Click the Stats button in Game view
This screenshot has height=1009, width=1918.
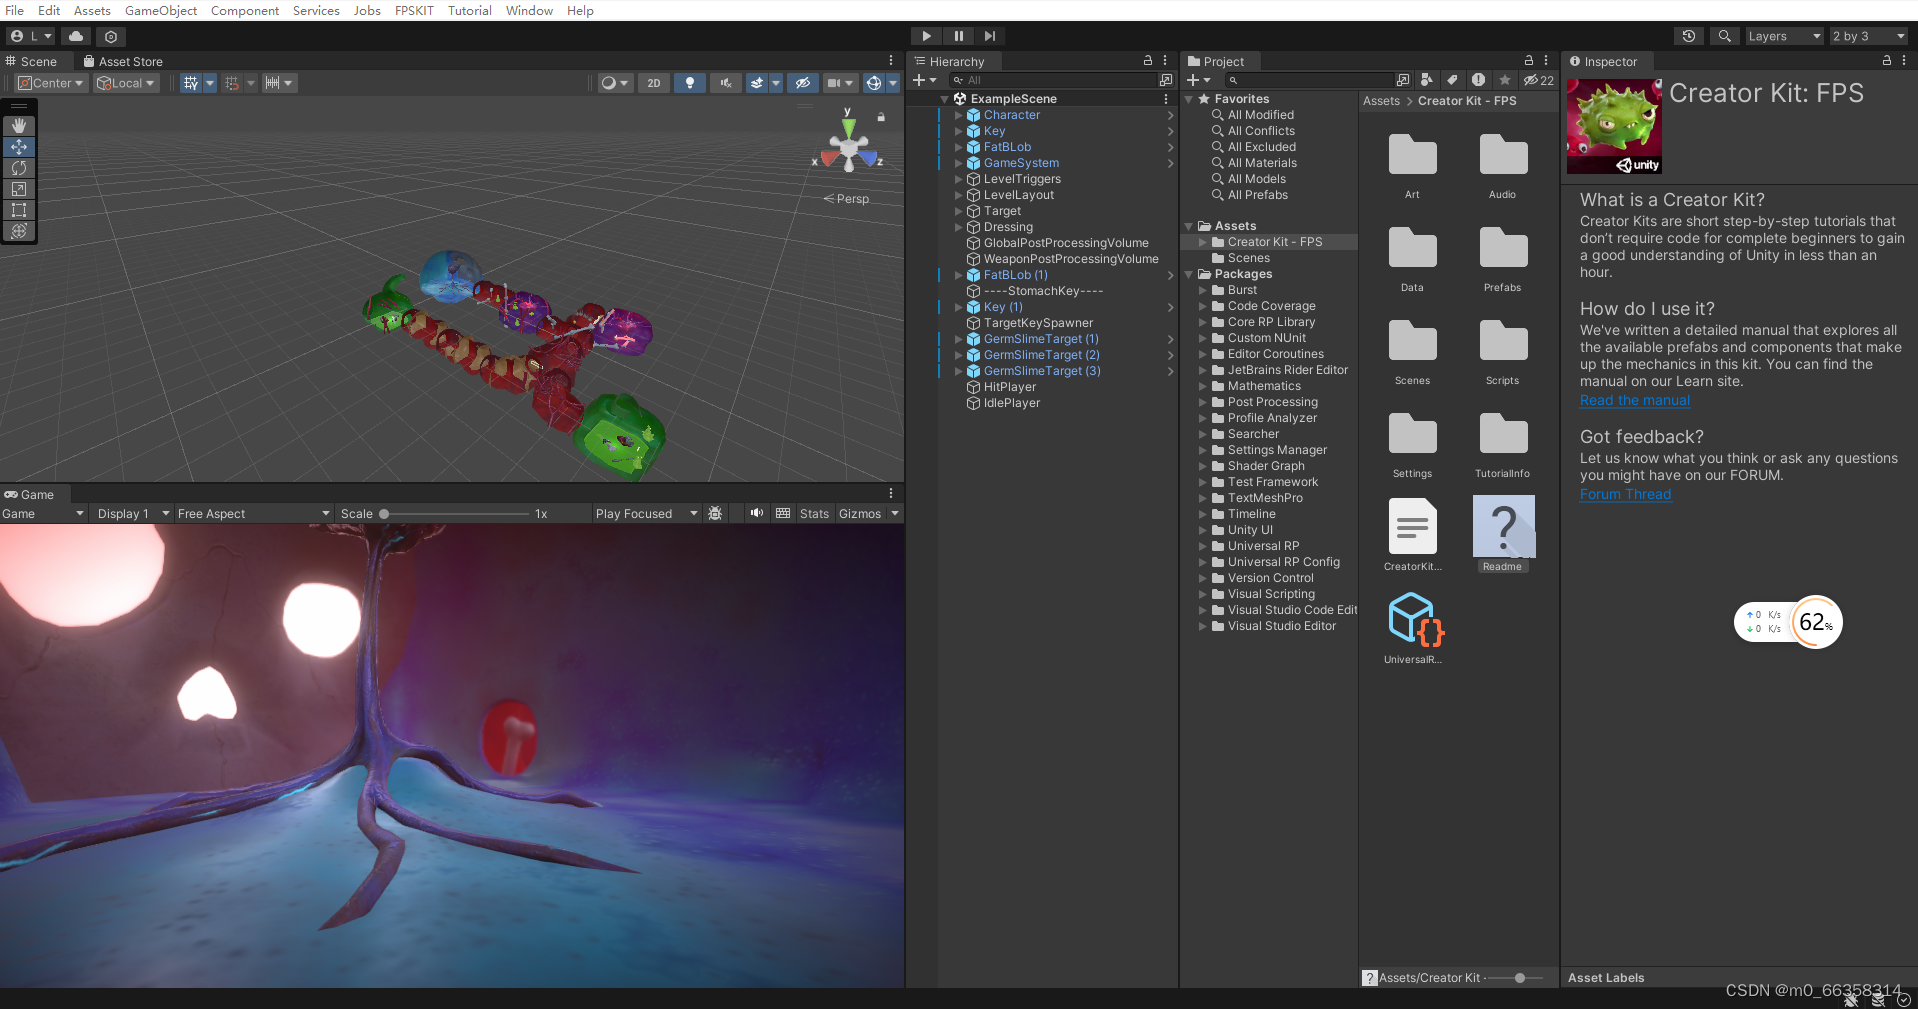[814, 514]
